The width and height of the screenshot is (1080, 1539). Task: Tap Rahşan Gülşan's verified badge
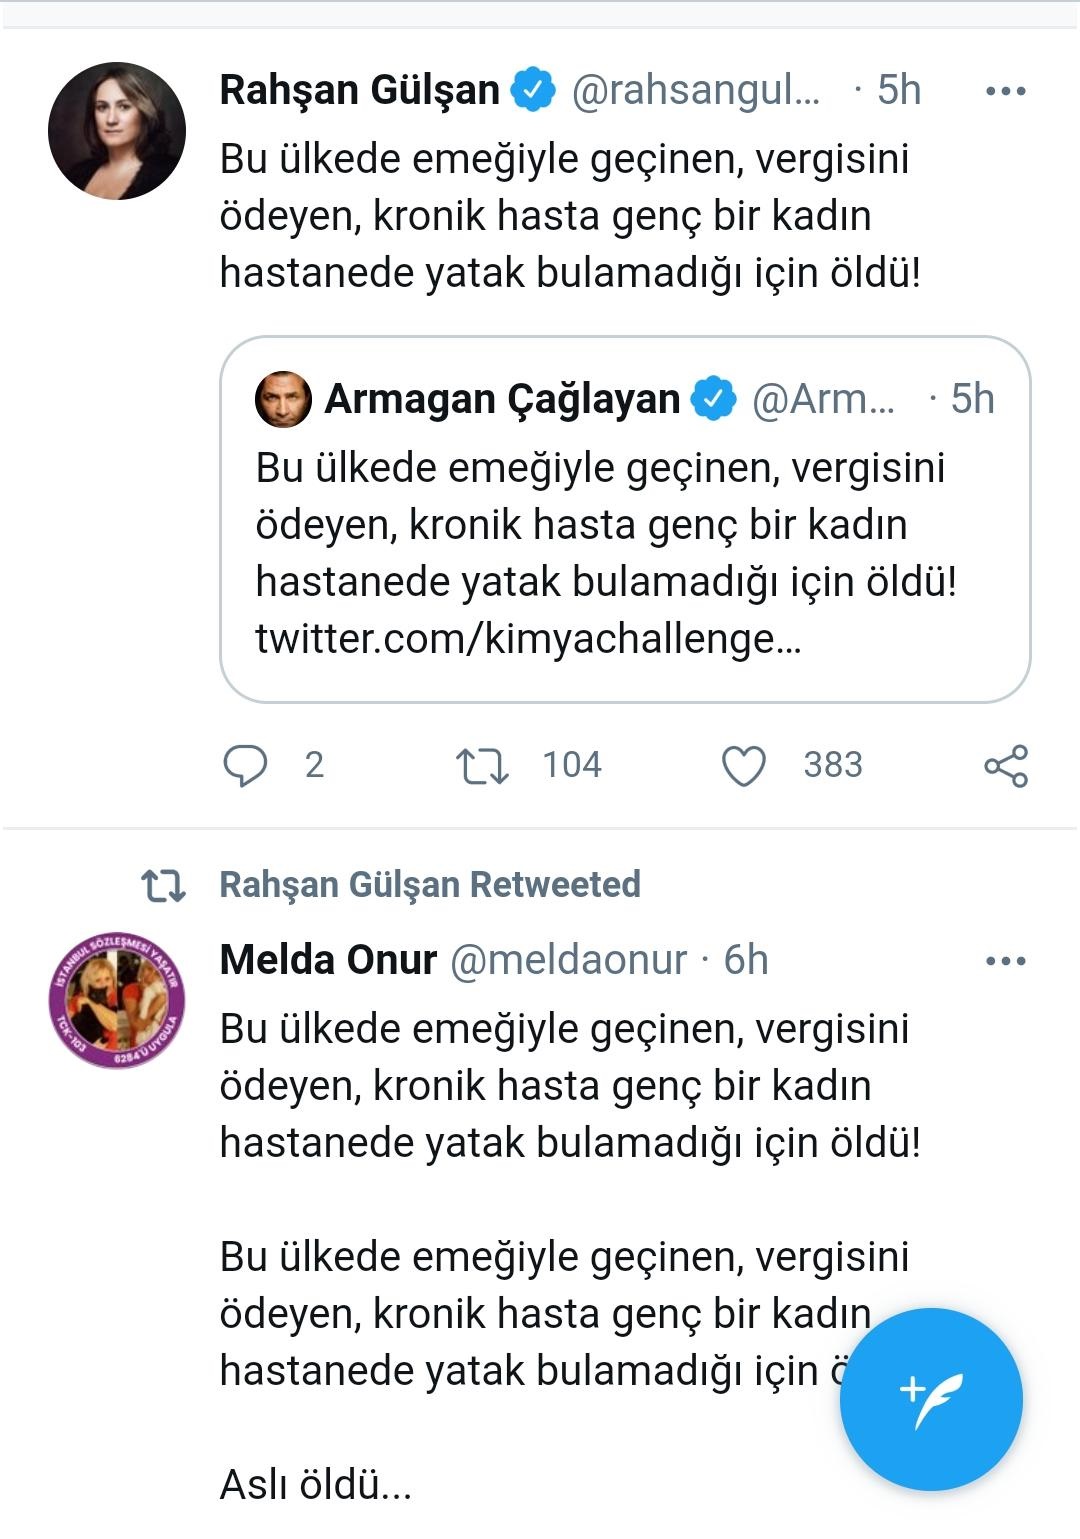pyautogui.click(x=534, y=90)
